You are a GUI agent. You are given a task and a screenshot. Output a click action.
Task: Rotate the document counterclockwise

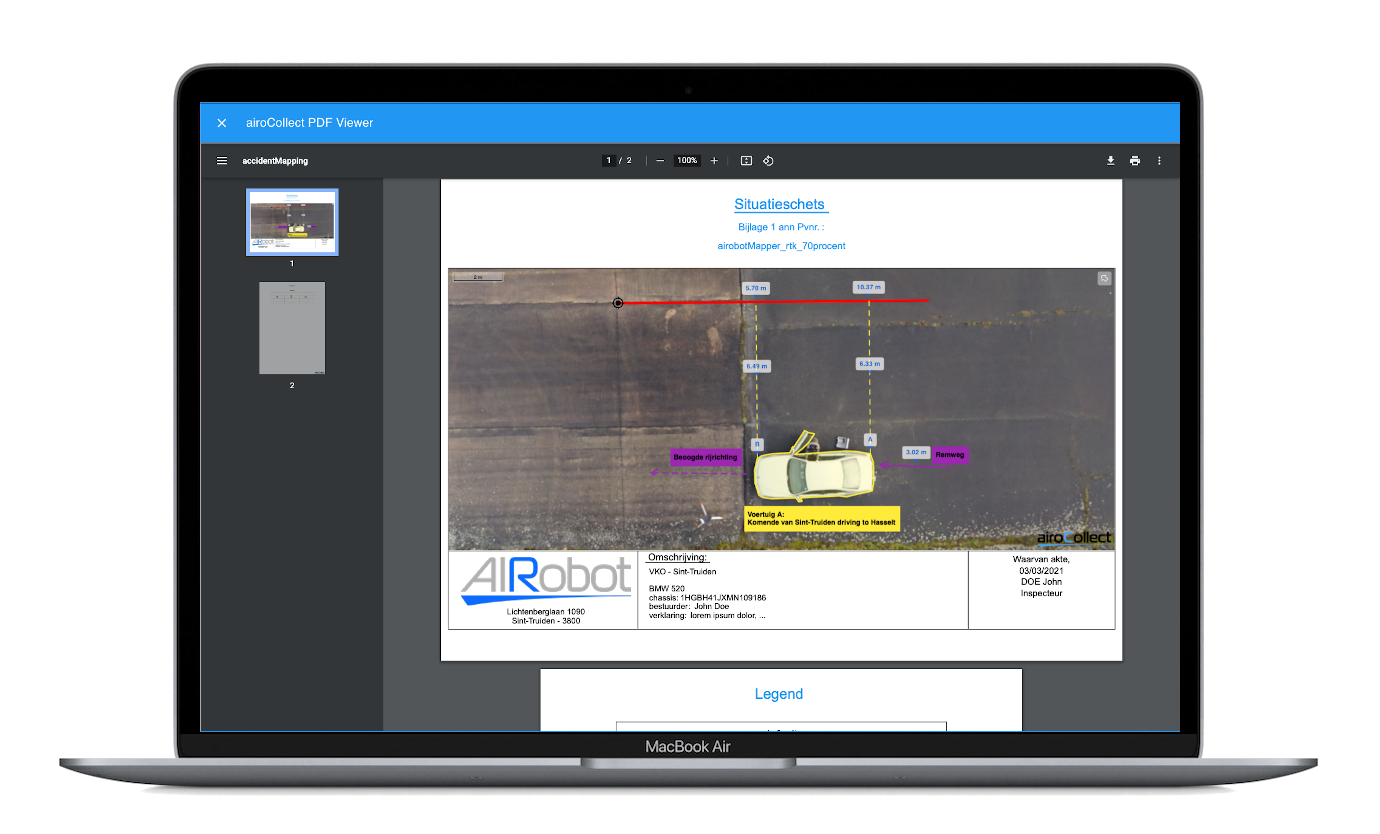coord(769,161)
